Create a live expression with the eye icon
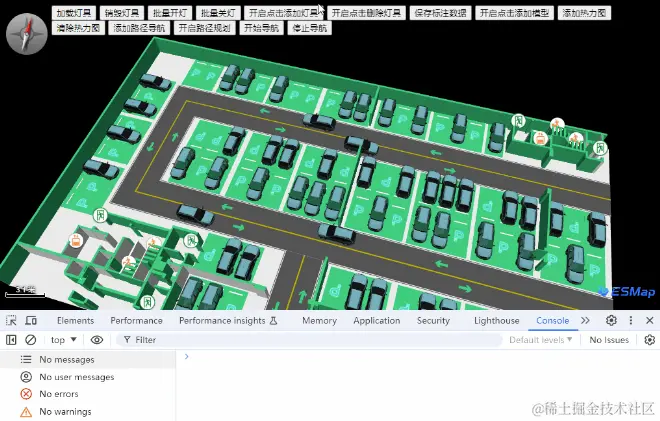 (97, 340)
